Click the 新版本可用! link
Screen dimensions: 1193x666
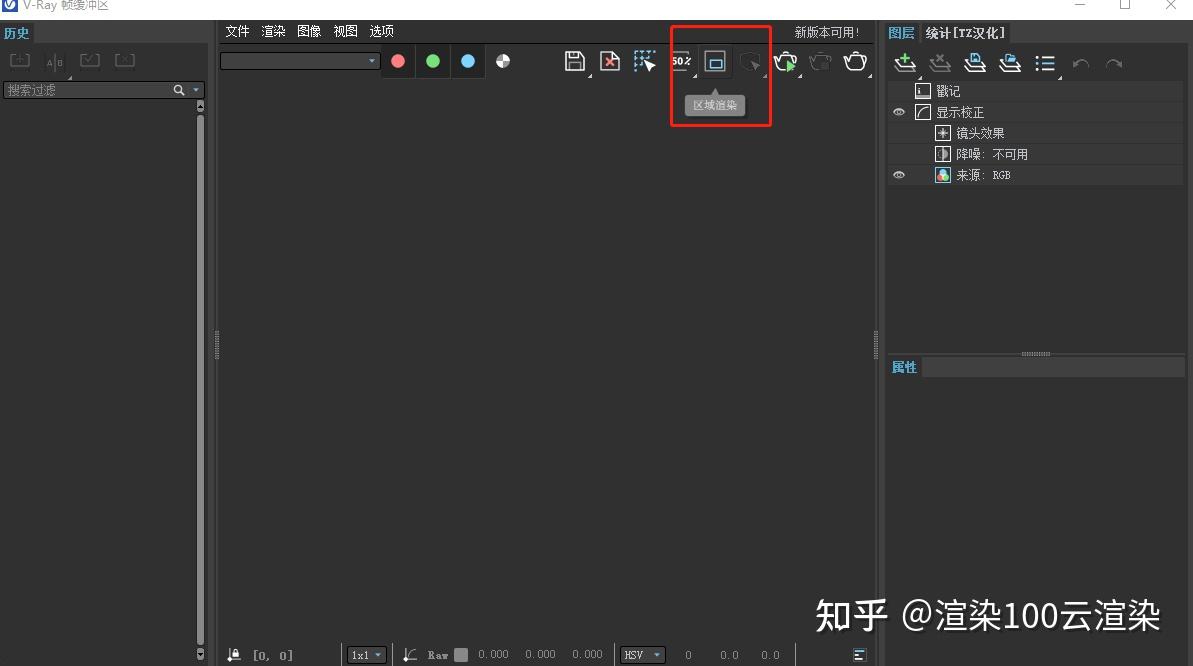(x=827, y=31)
